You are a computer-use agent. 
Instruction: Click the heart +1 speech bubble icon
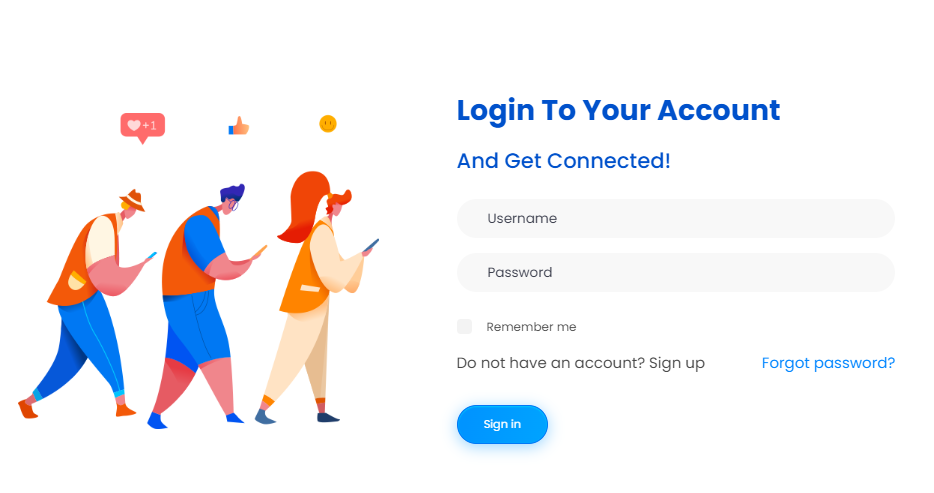(x=142, y=127)
